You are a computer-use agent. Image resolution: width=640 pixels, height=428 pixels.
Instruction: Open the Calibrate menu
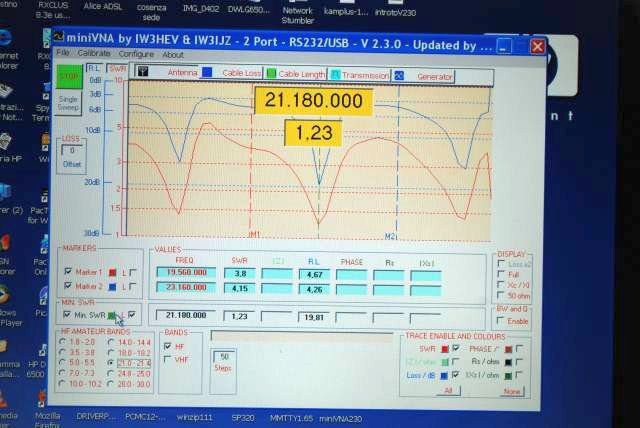(x=94, y=53)
